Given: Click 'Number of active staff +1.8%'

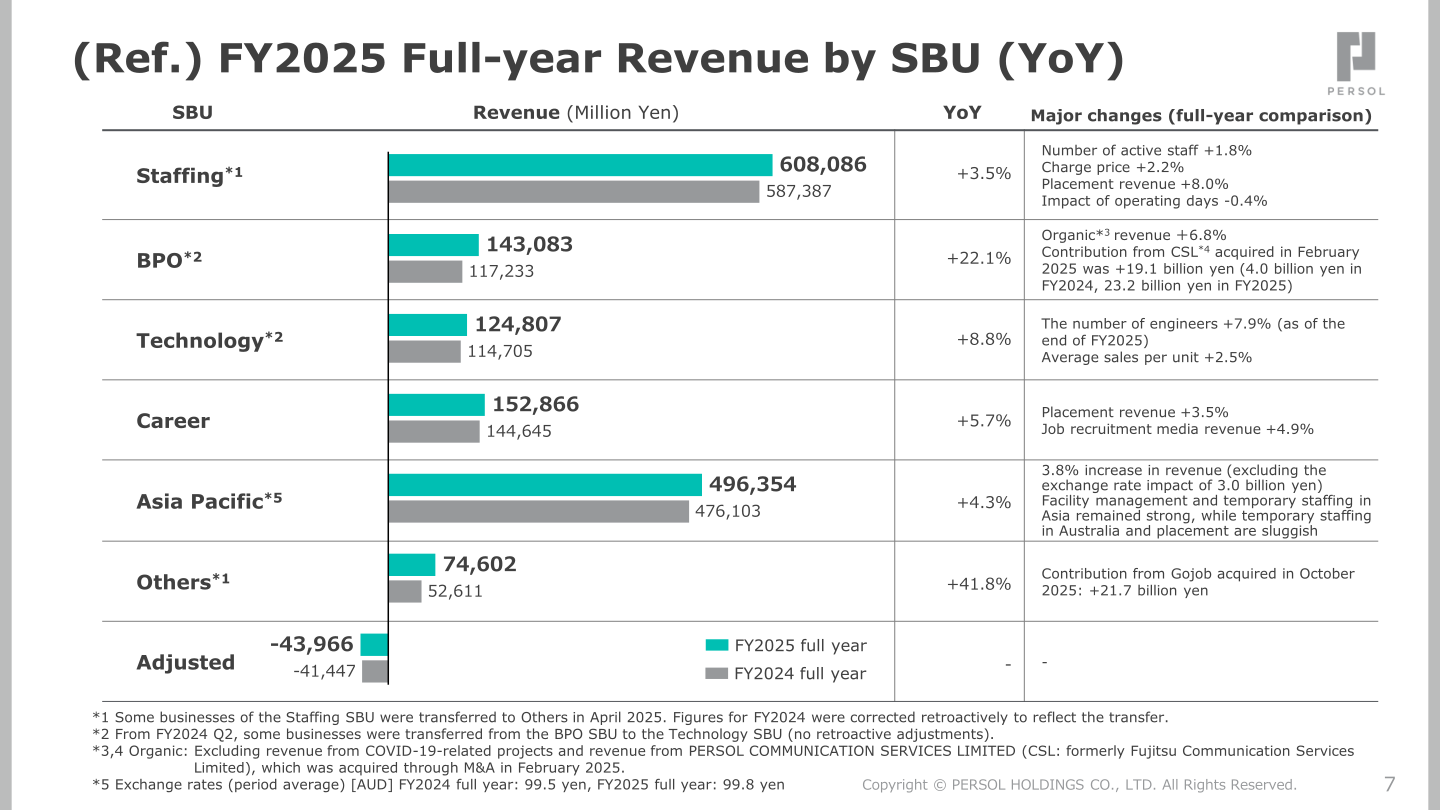Looking at the screenshot, I should 1146,150.
